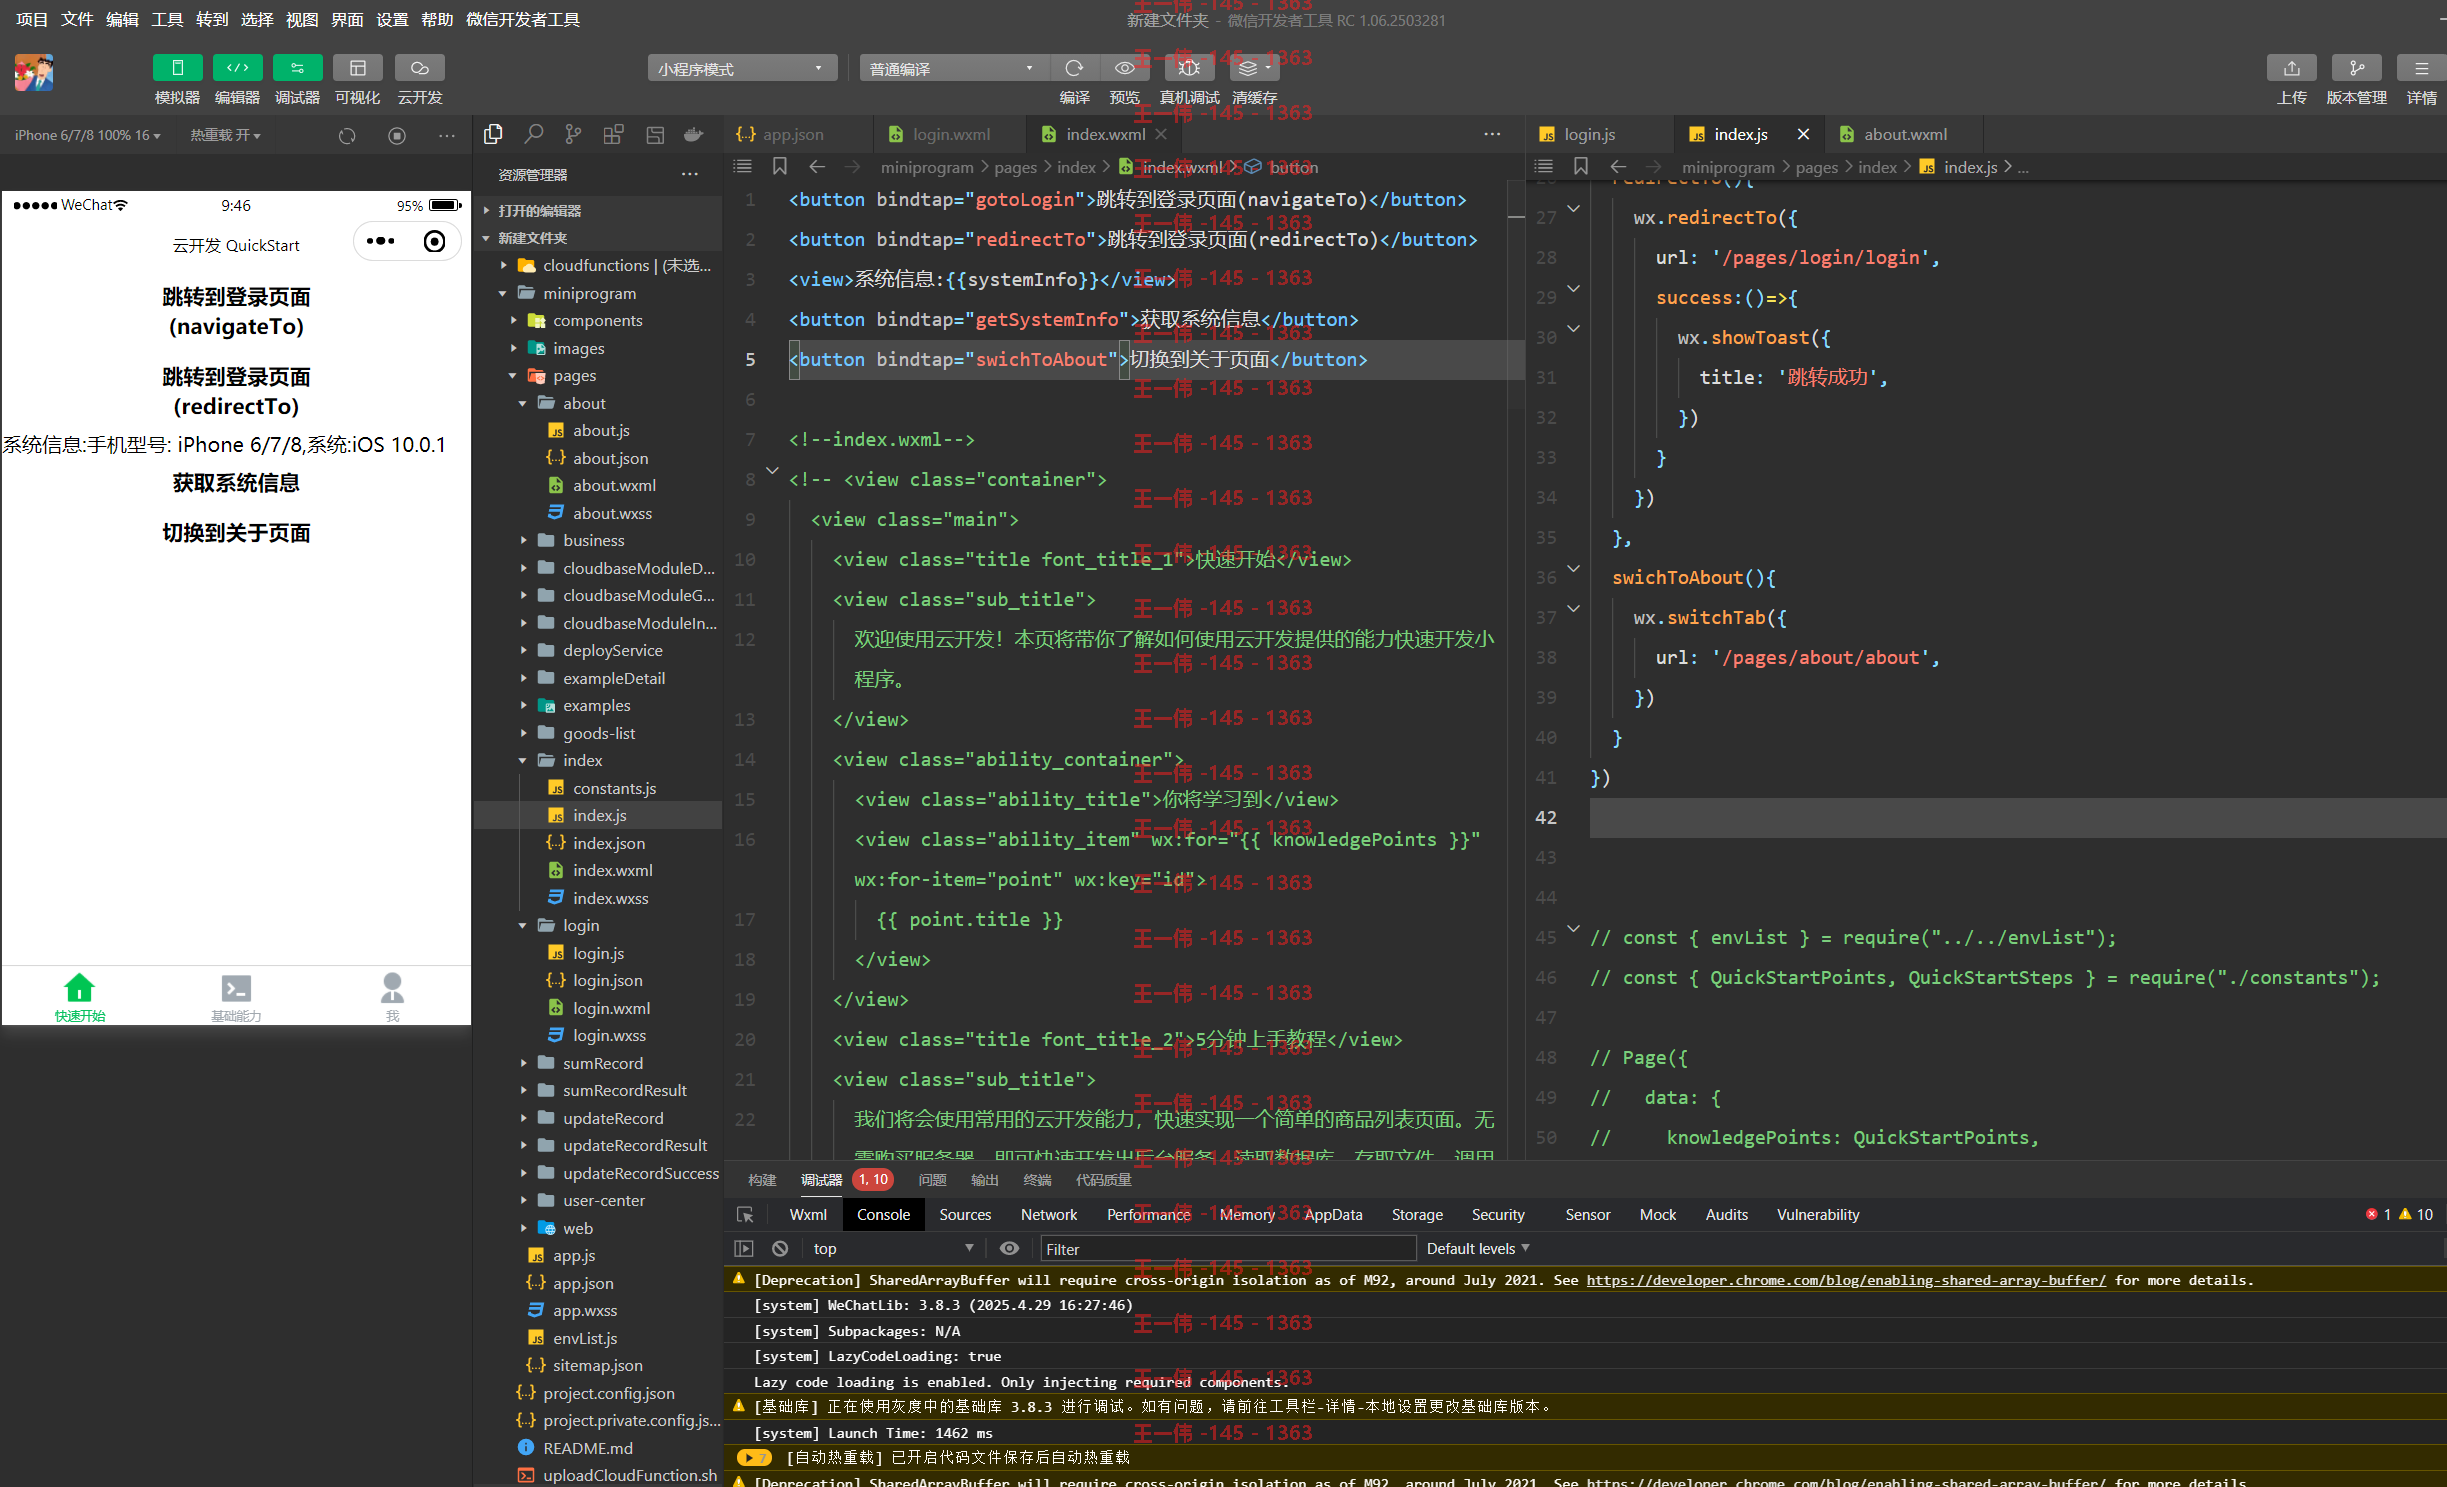Click the capsule close circle in simulator
The width and height of the screenshot is (2447, 1487).
tap(434, 241)
